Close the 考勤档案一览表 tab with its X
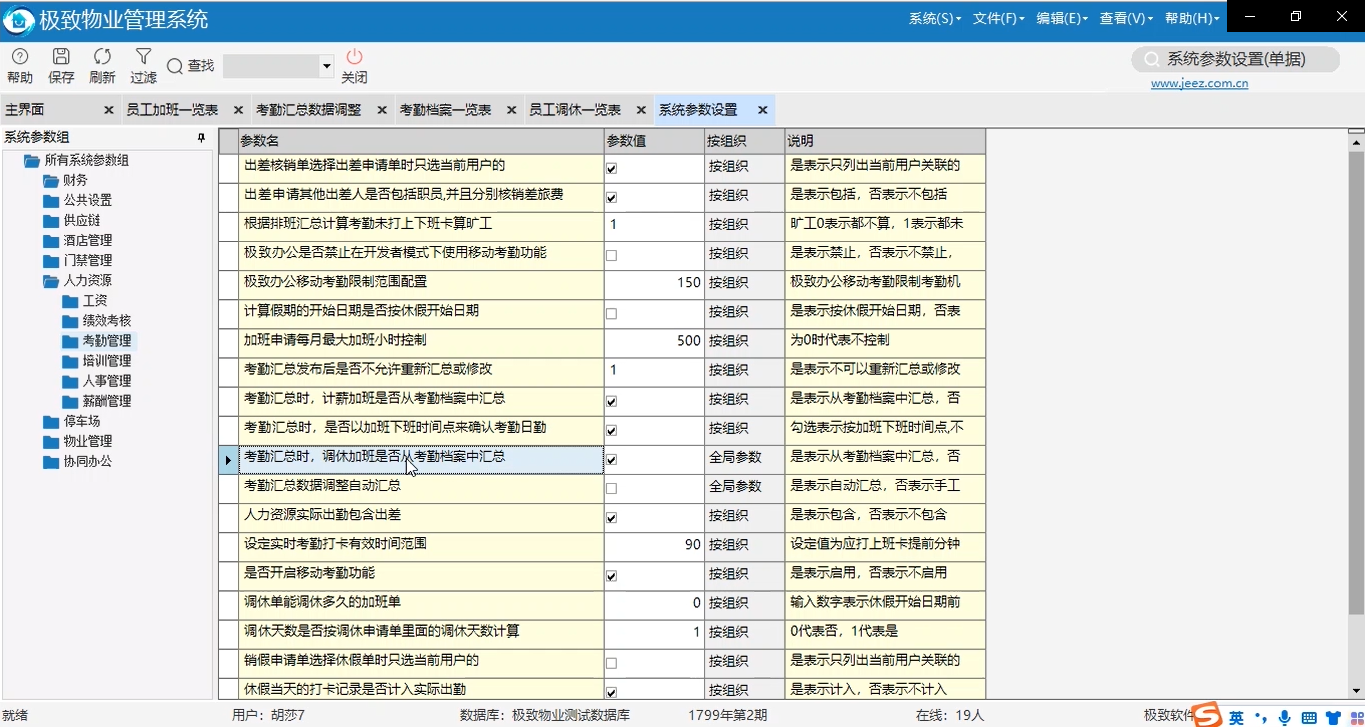 511,110
